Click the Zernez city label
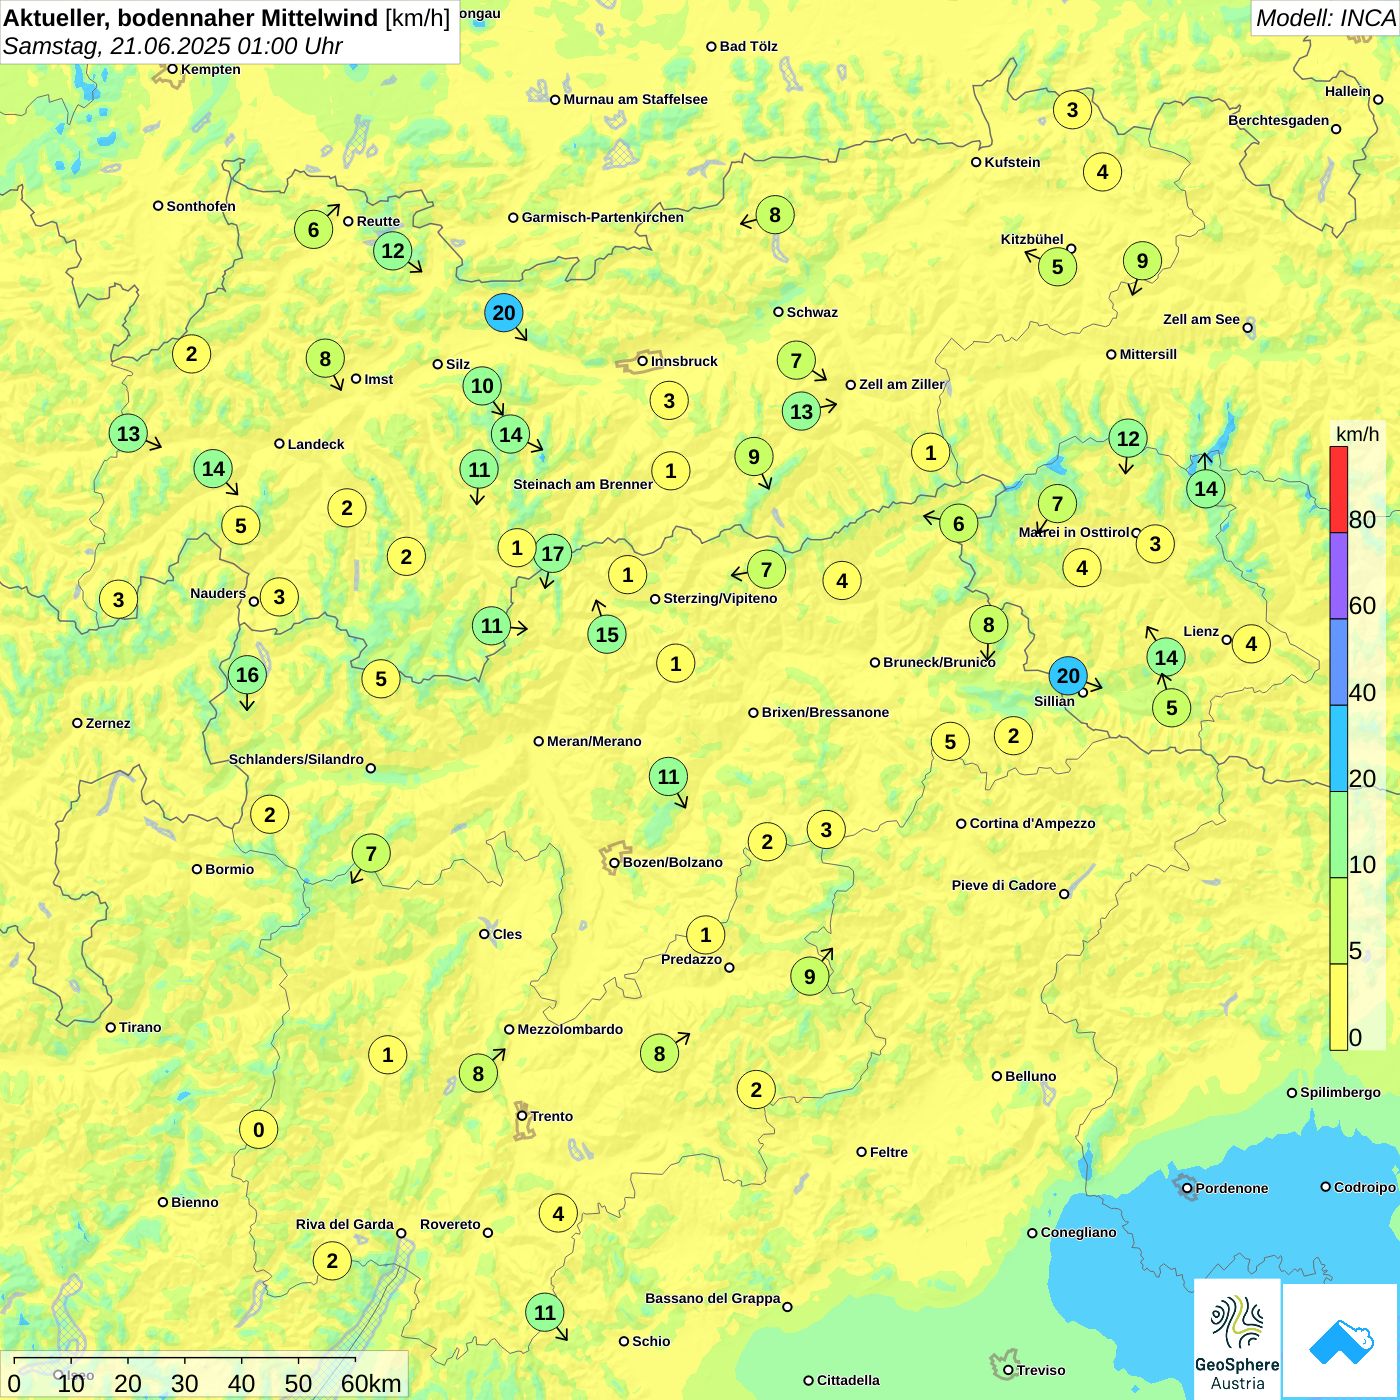The width and height of the screenshot is (1400, 1400). pos(108,723)
